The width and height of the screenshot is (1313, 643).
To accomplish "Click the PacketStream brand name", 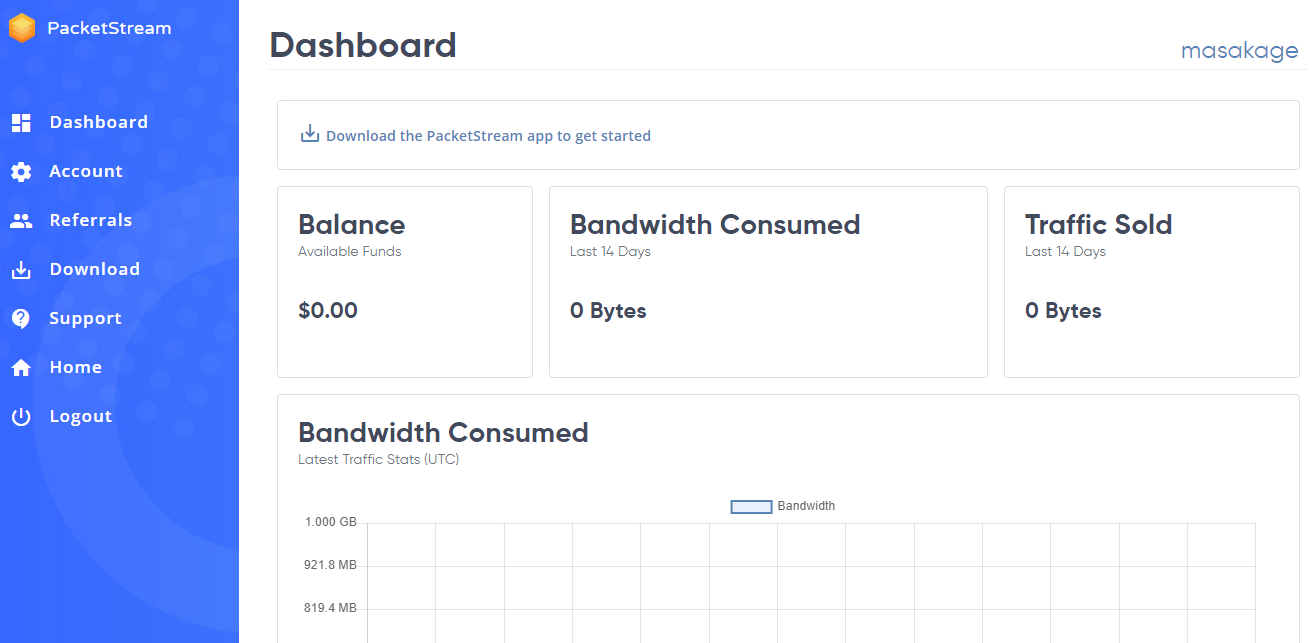I will click(109, 28).
